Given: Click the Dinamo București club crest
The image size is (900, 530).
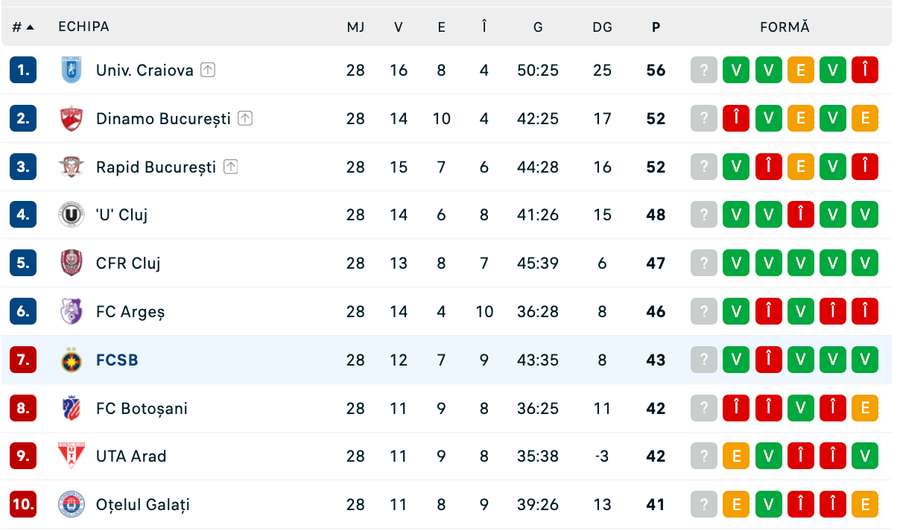Looking at the screenshot, I should point(71,118).
